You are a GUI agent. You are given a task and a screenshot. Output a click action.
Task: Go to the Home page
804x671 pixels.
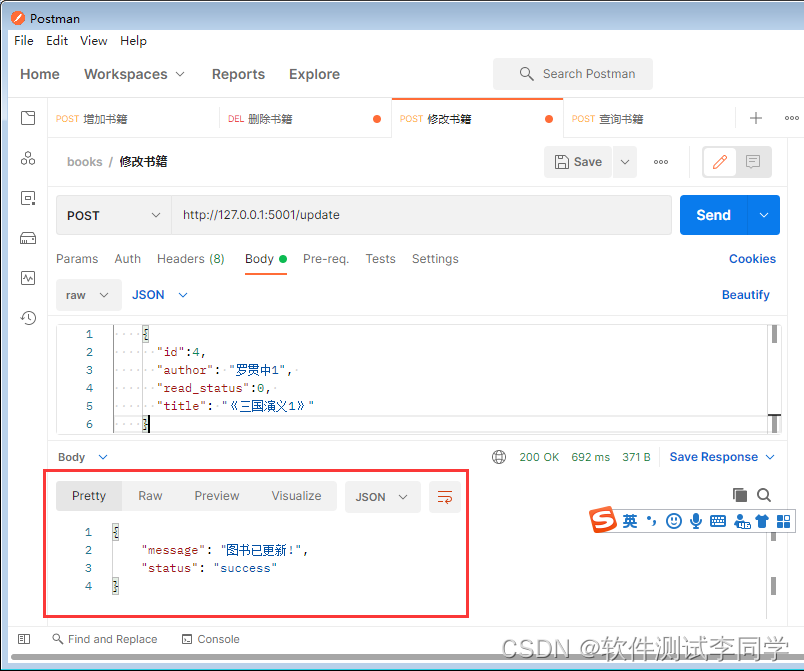(x=40, y=74)
